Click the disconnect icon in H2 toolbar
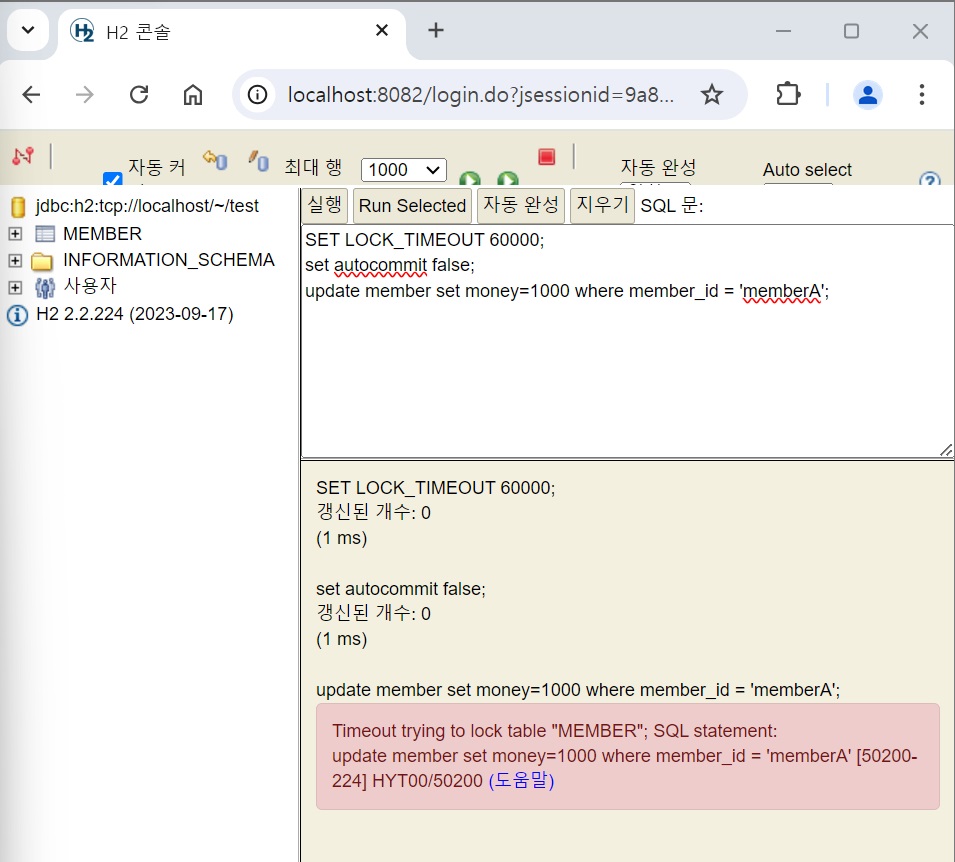955x862 pixels. [23, 157]
